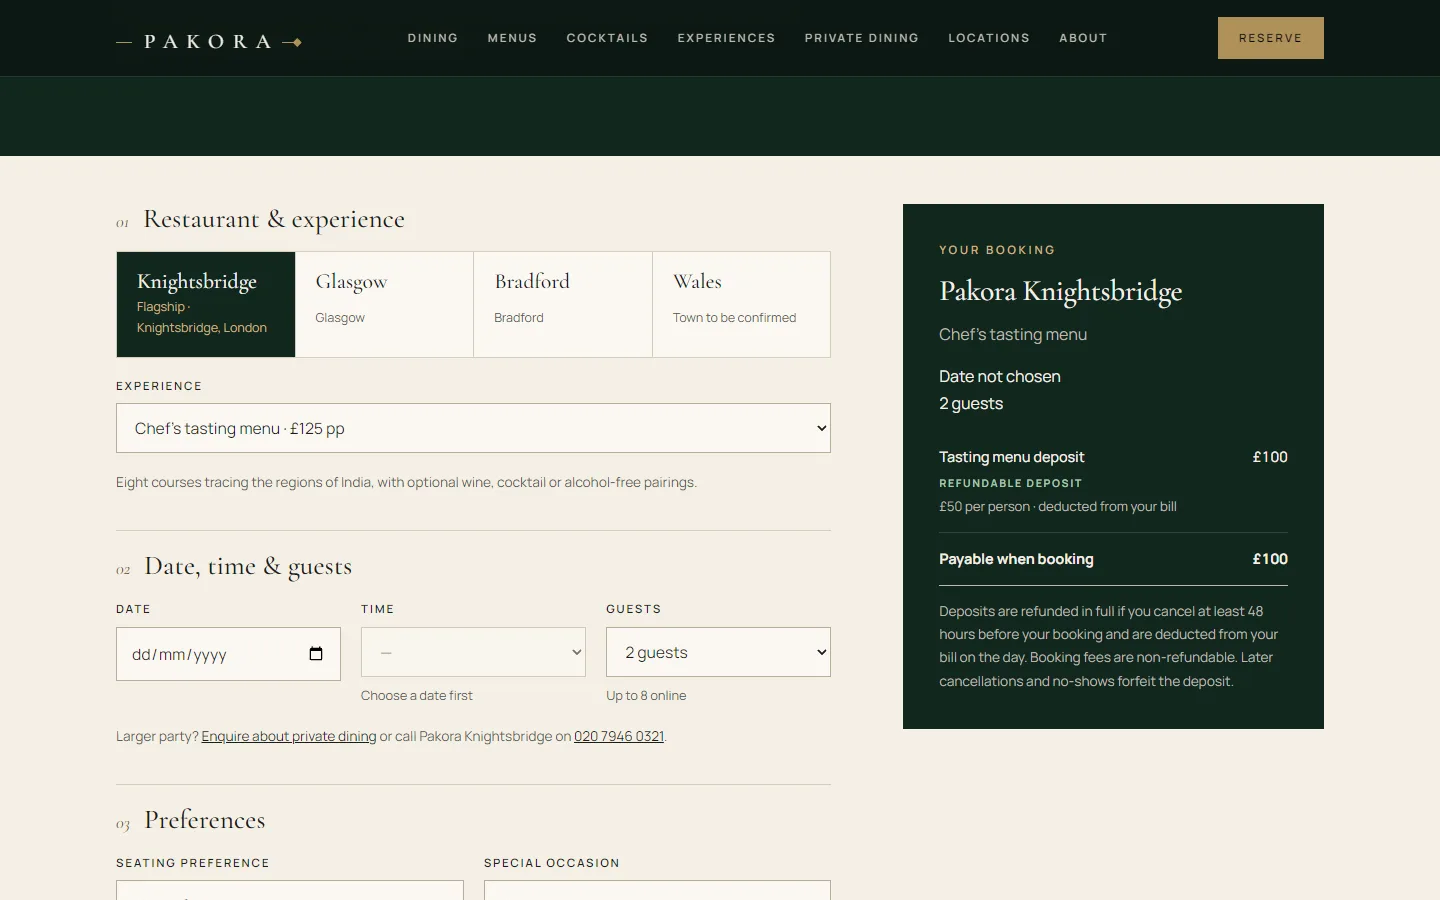The image size is (1440, 900).
Task: Open the Time dropdown
Action: [473, 652]
